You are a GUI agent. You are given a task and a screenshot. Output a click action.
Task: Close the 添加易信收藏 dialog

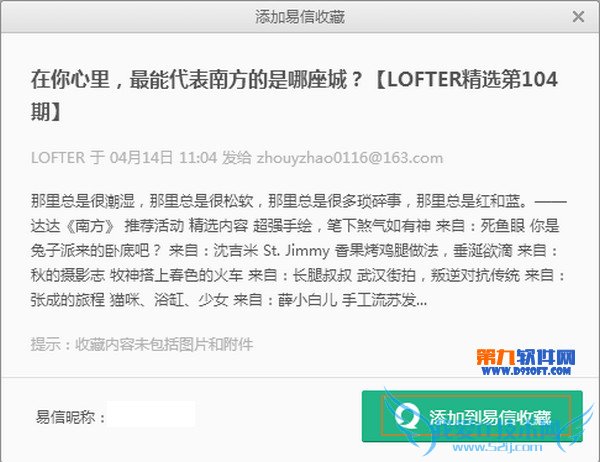578,17
